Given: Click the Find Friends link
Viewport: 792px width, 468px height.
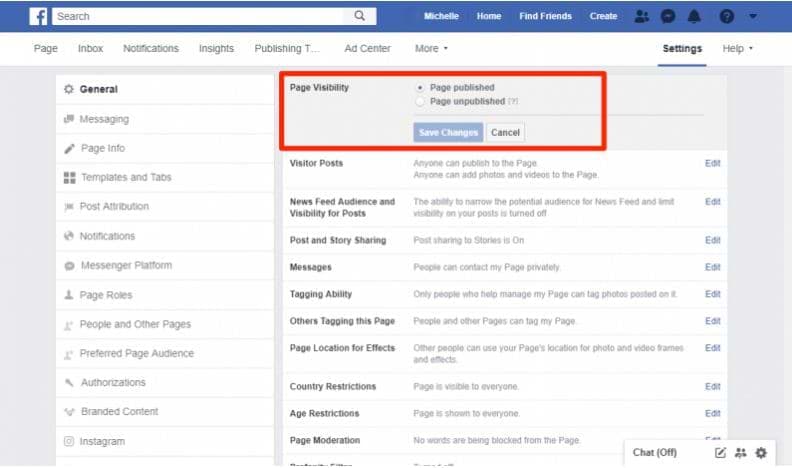Looking at the screenshot, I should point(545,16).
